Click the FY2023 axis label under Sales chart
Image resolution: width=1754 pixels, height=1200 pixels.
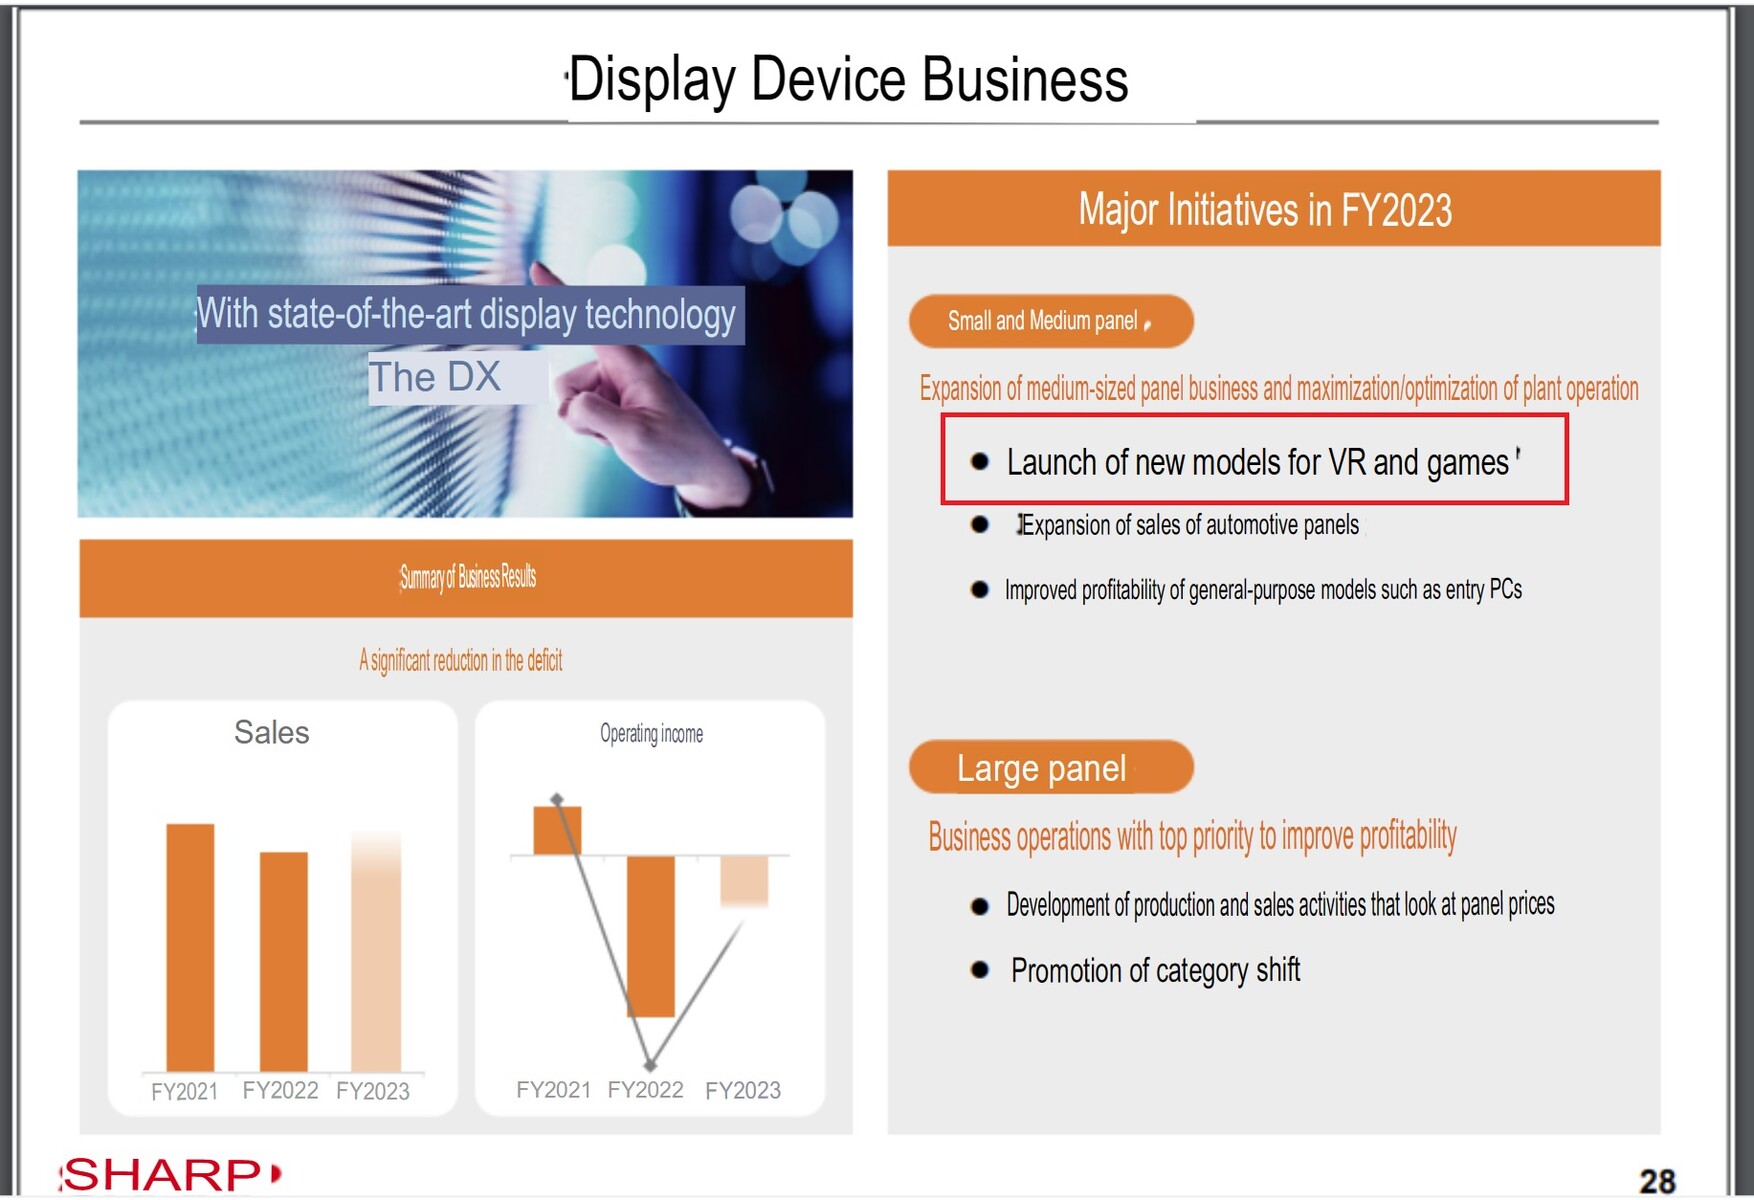point(373,1091)
